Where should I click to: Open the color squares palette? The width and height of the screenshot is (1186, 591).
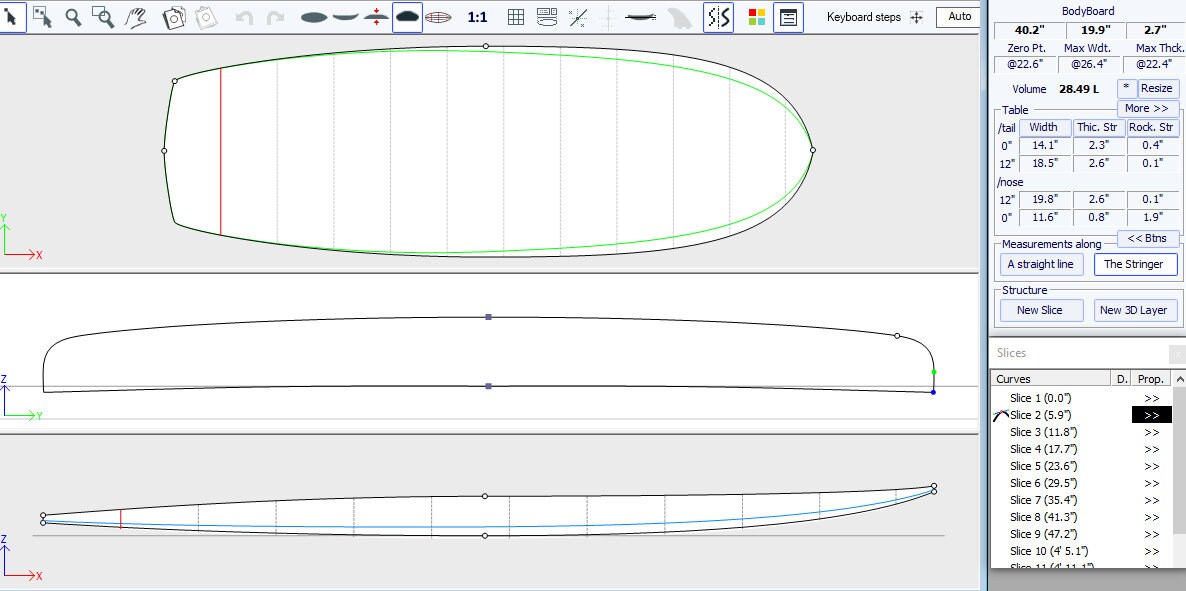(x=756, y=17)
